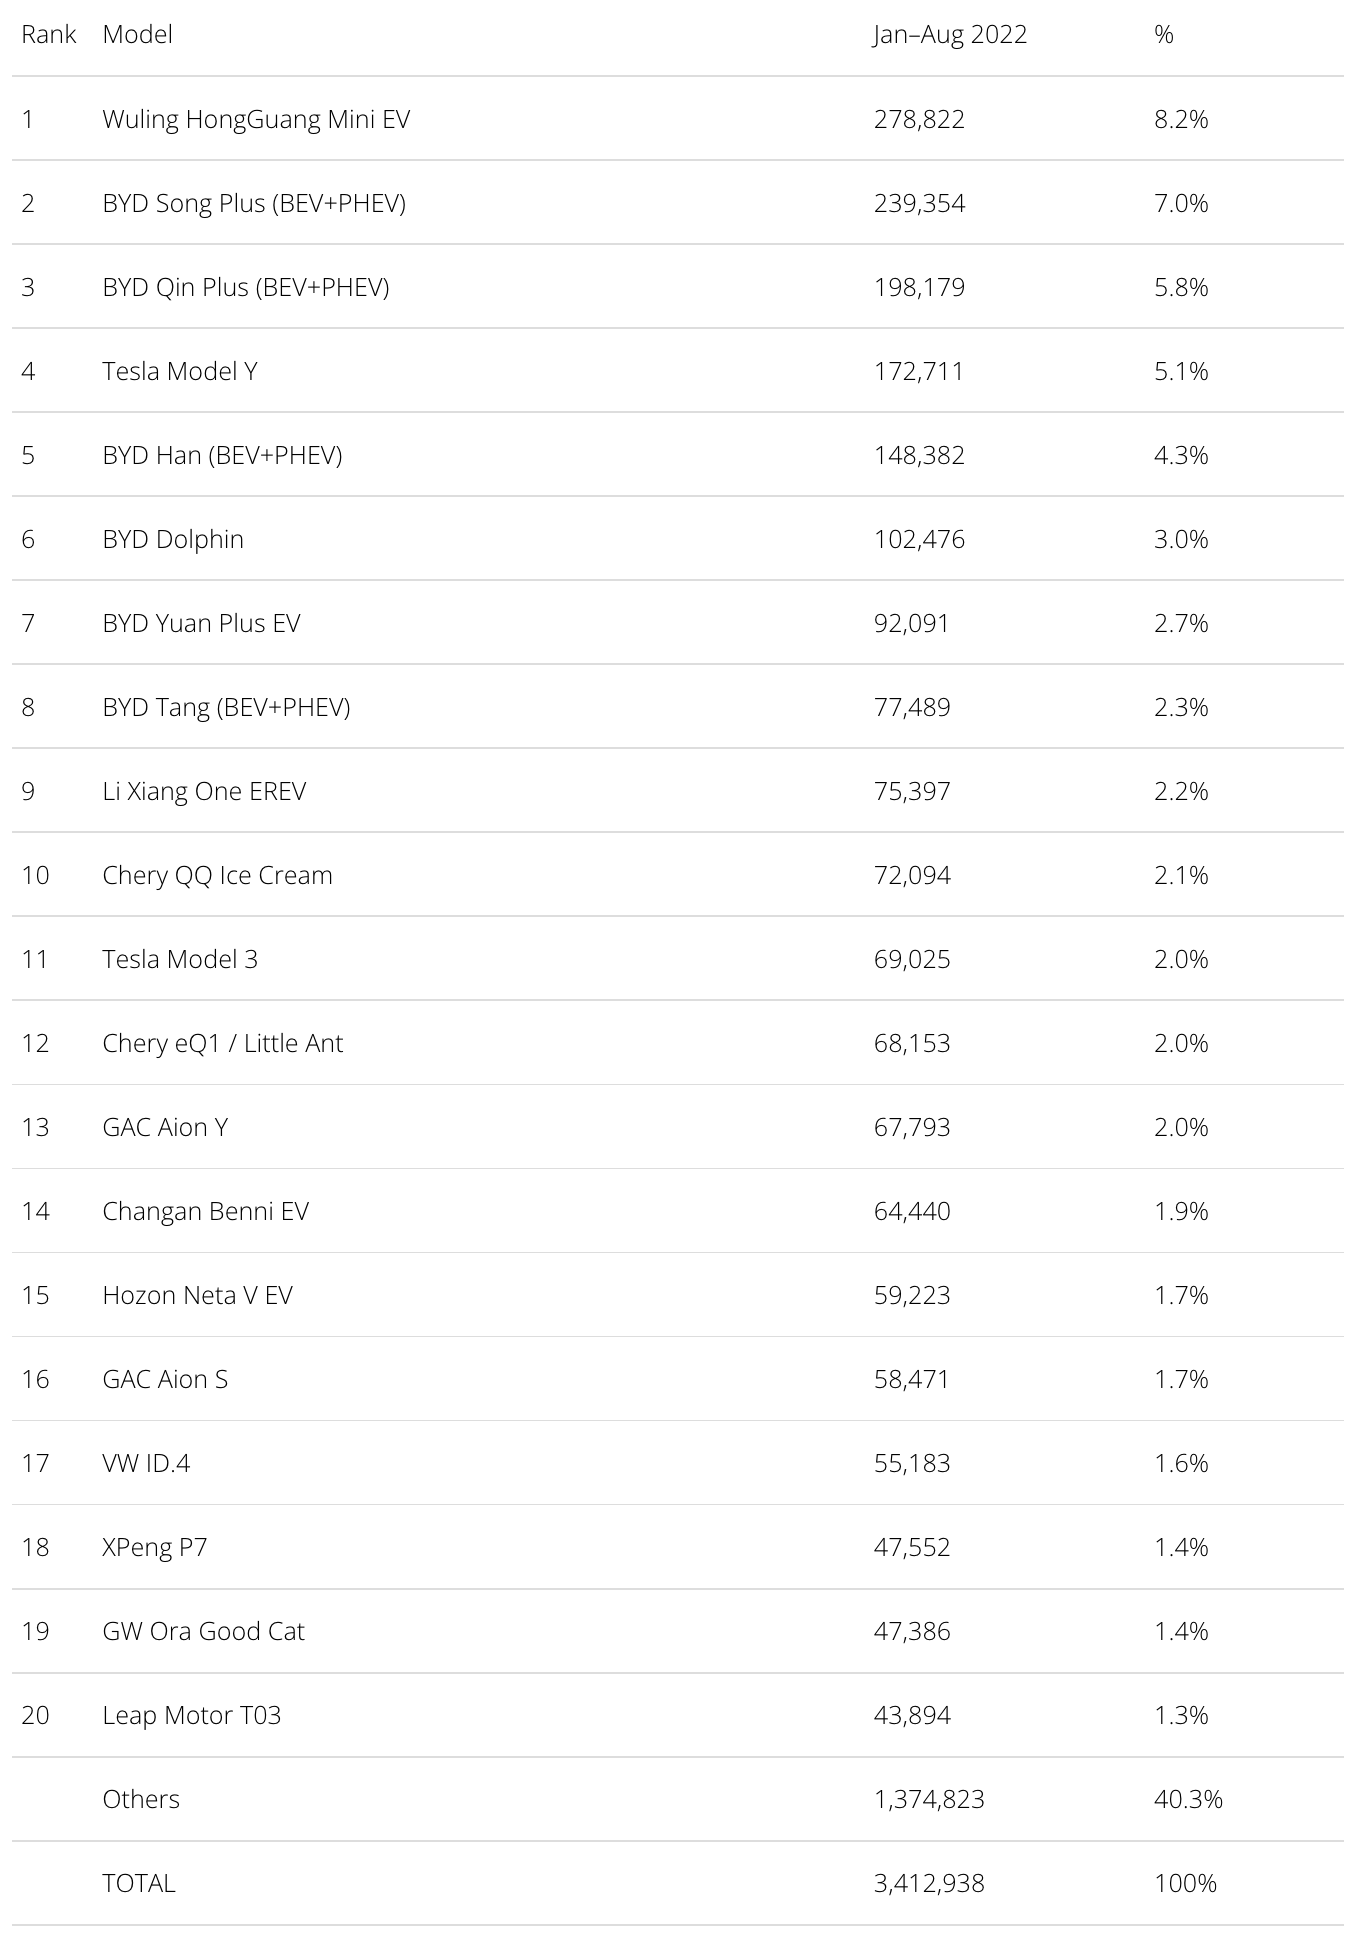Select the Wuling HongGuang Mini EV cell

pos(256,119)
